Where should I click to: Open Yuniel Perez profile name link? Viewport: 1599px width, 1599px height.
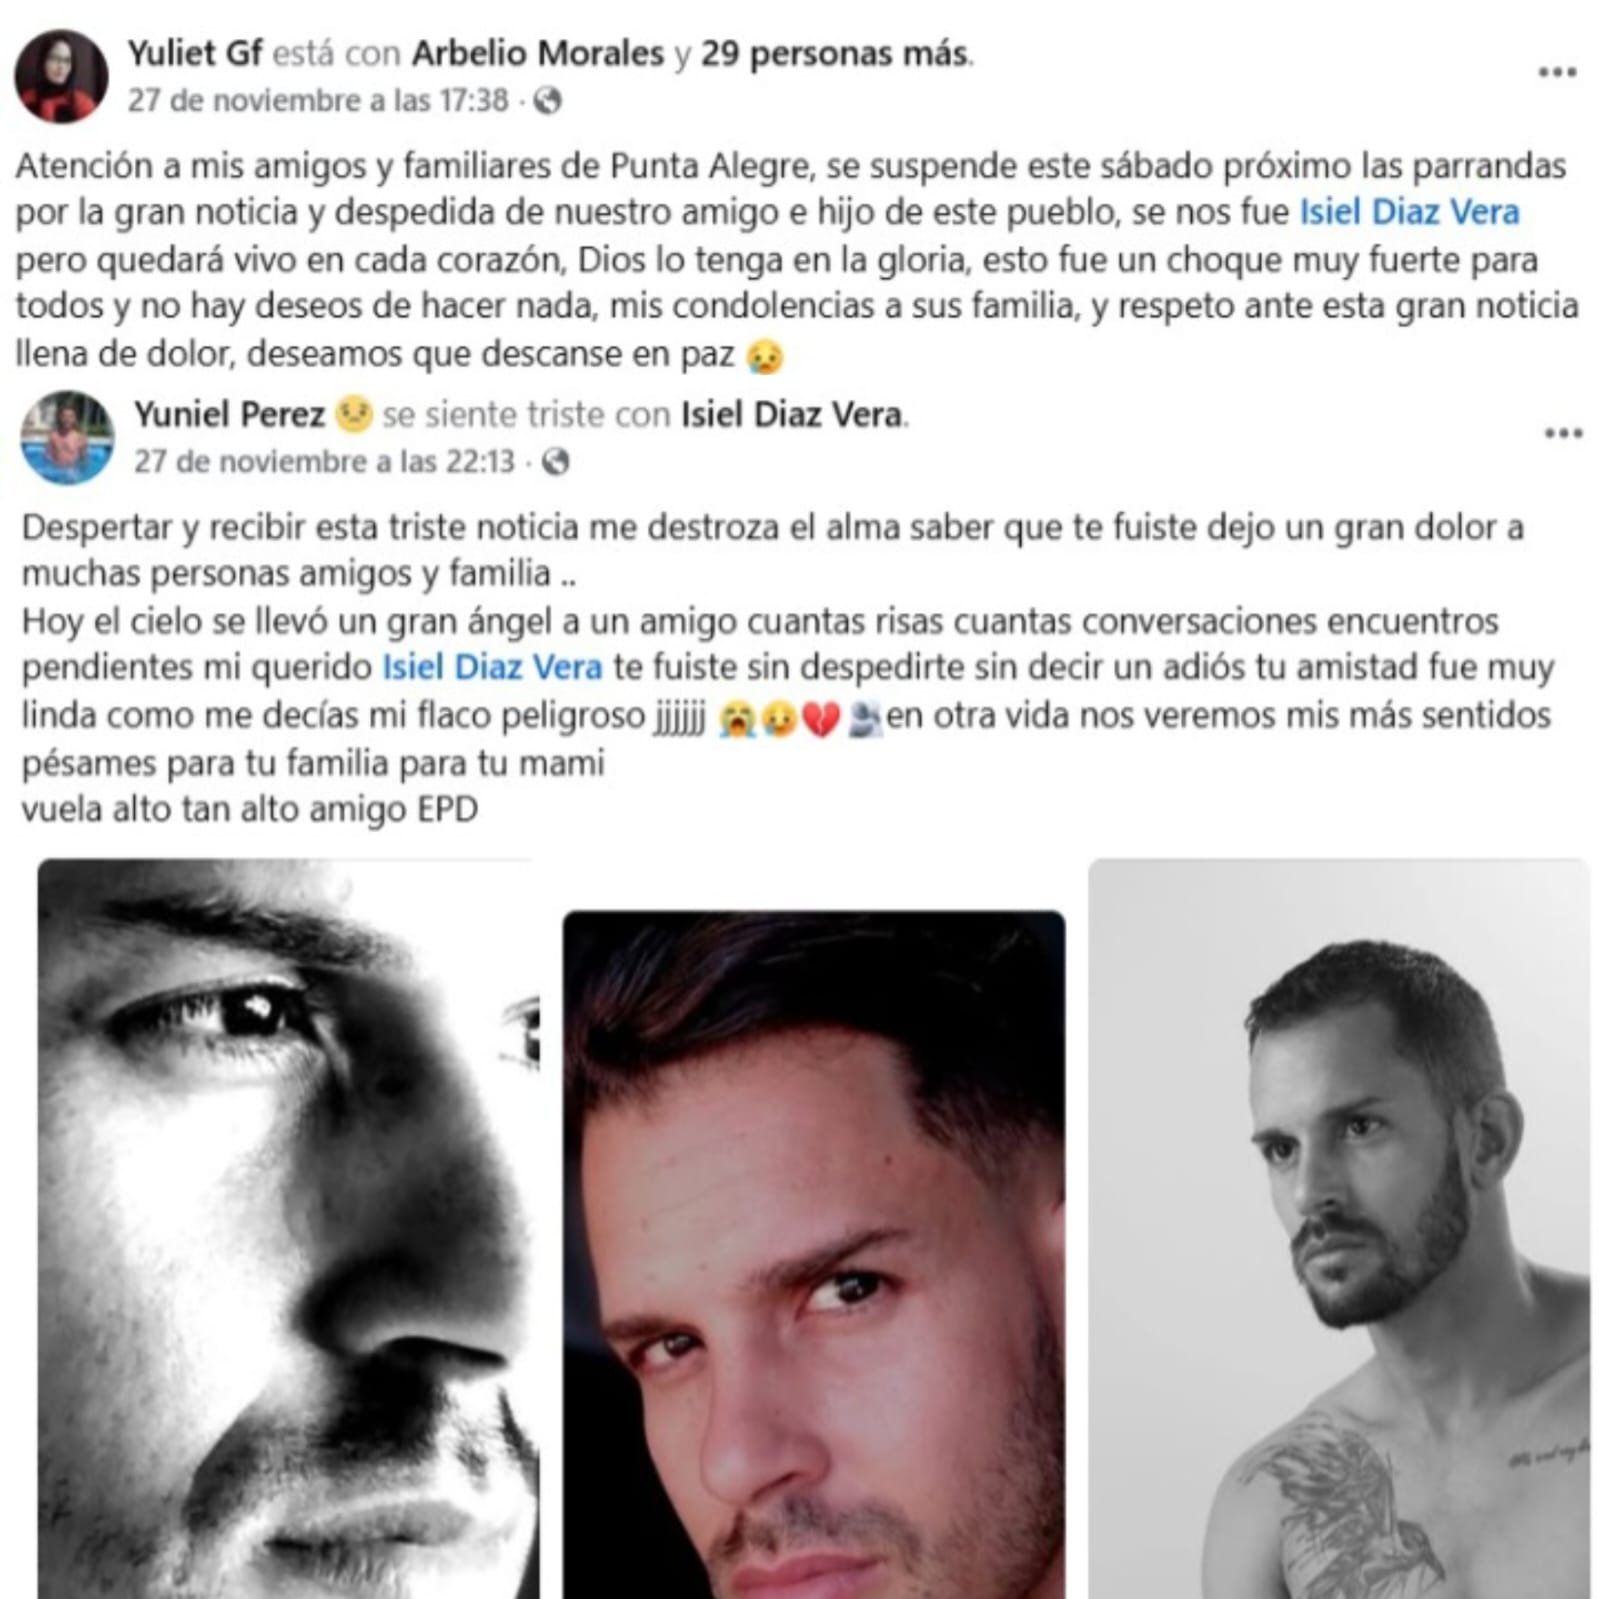[x=230, y=414]
